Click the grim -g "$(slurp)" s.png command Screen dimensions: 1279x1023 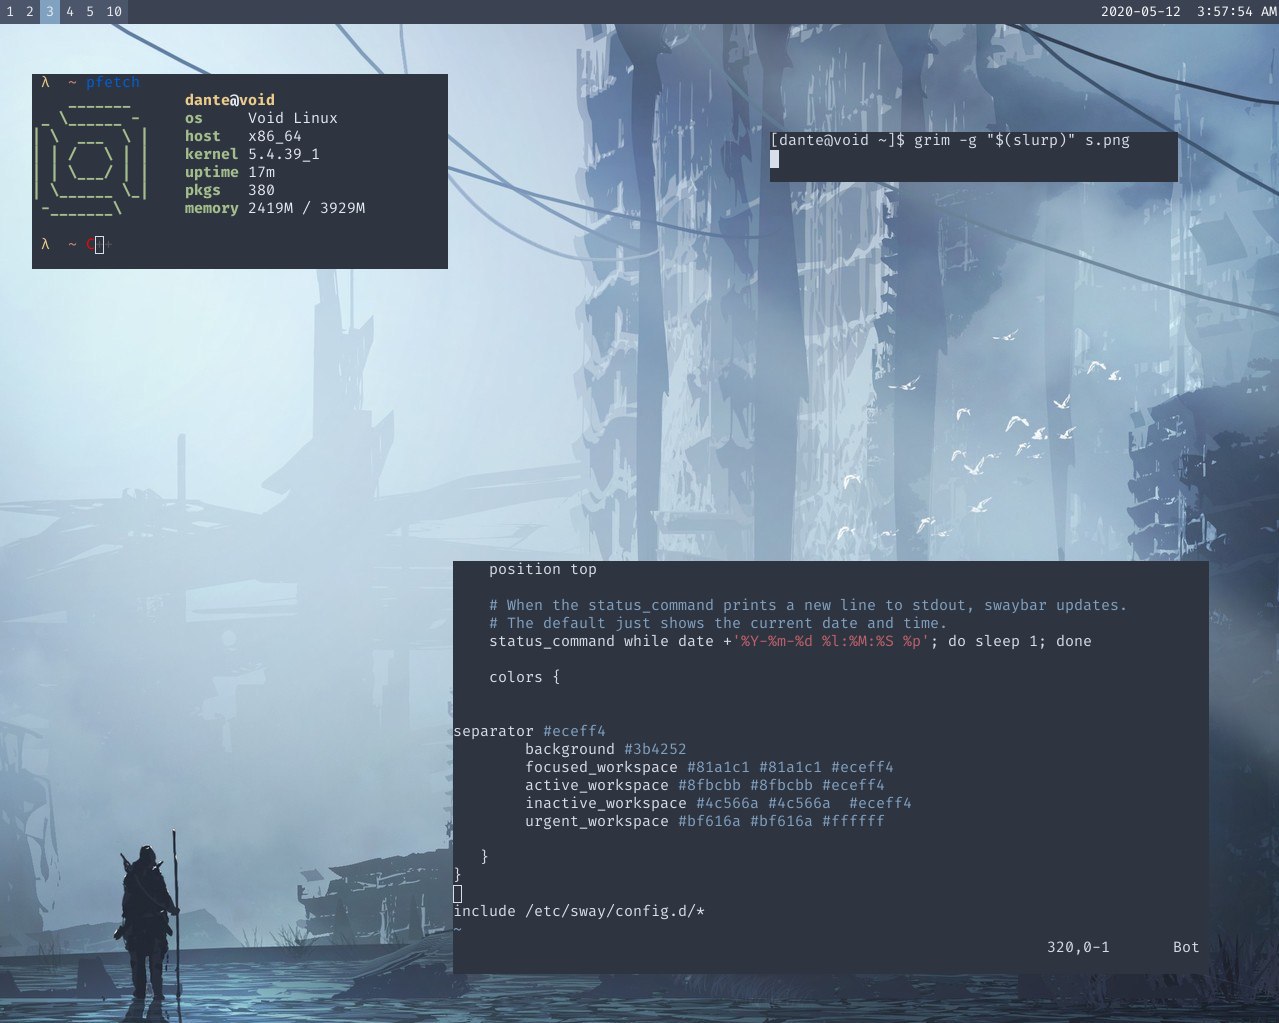tap(1022, 140)
